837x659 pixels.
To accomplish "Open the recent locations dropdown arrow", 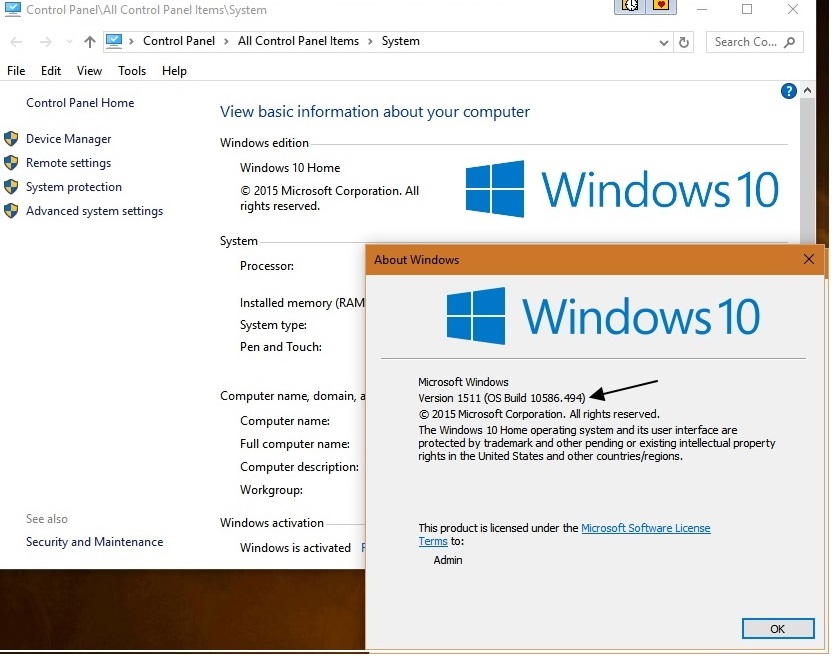I will click(69, 42).
